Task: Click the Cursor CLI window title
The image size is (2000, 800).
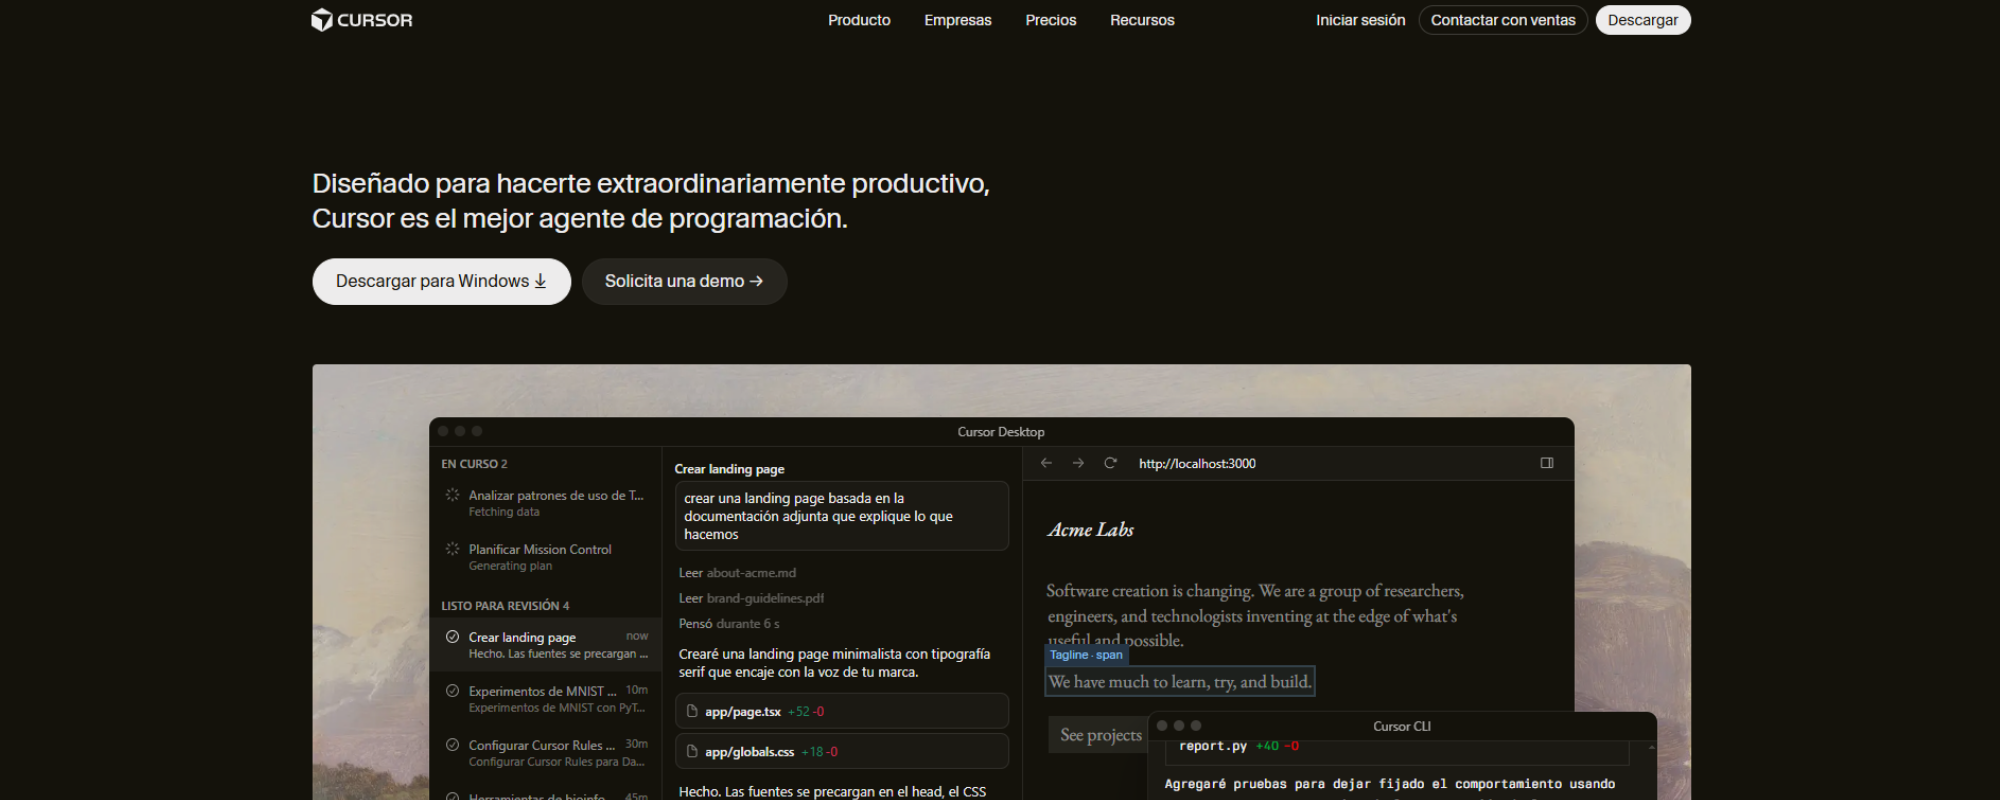Action: coord(1402,726)
